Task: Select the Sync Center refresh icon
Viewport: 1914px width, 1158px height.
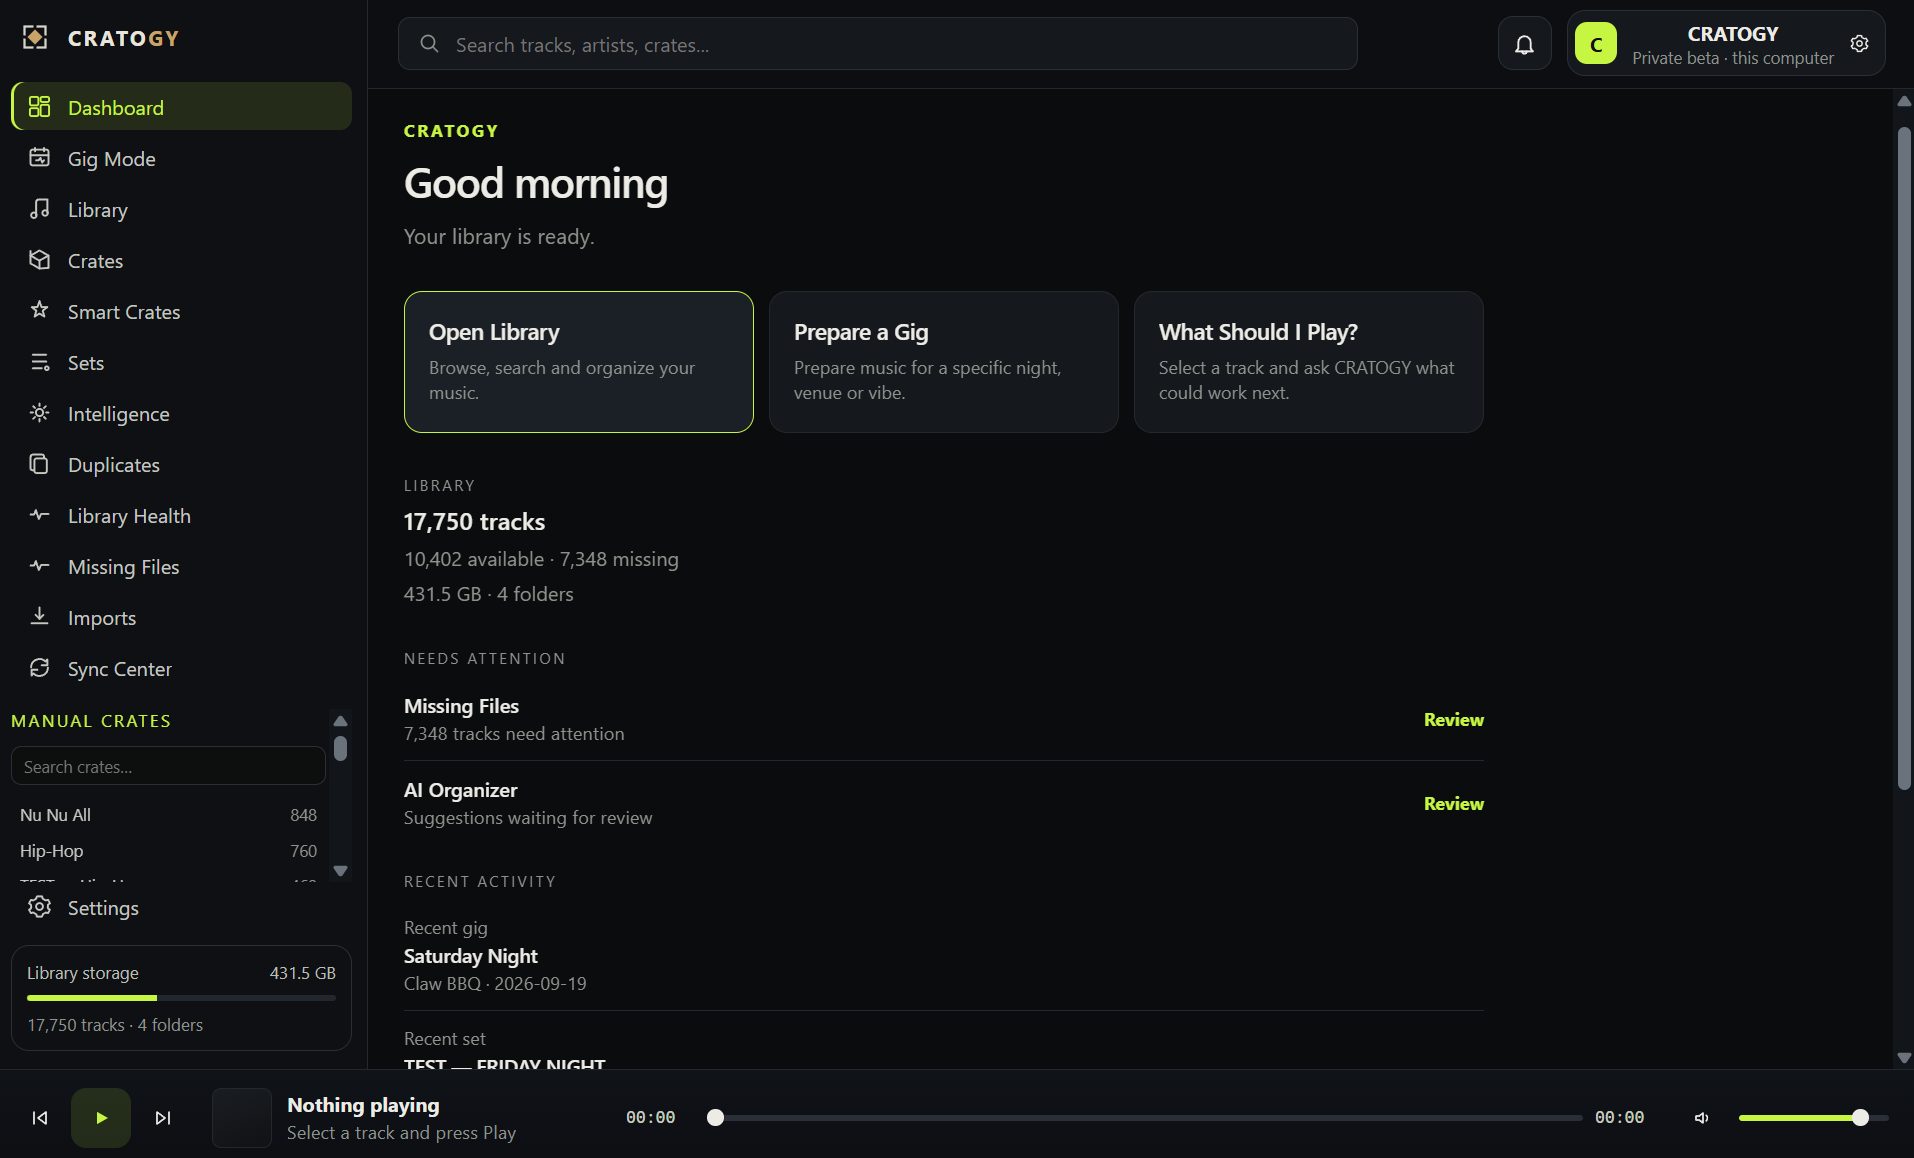Action: (39, 668)
